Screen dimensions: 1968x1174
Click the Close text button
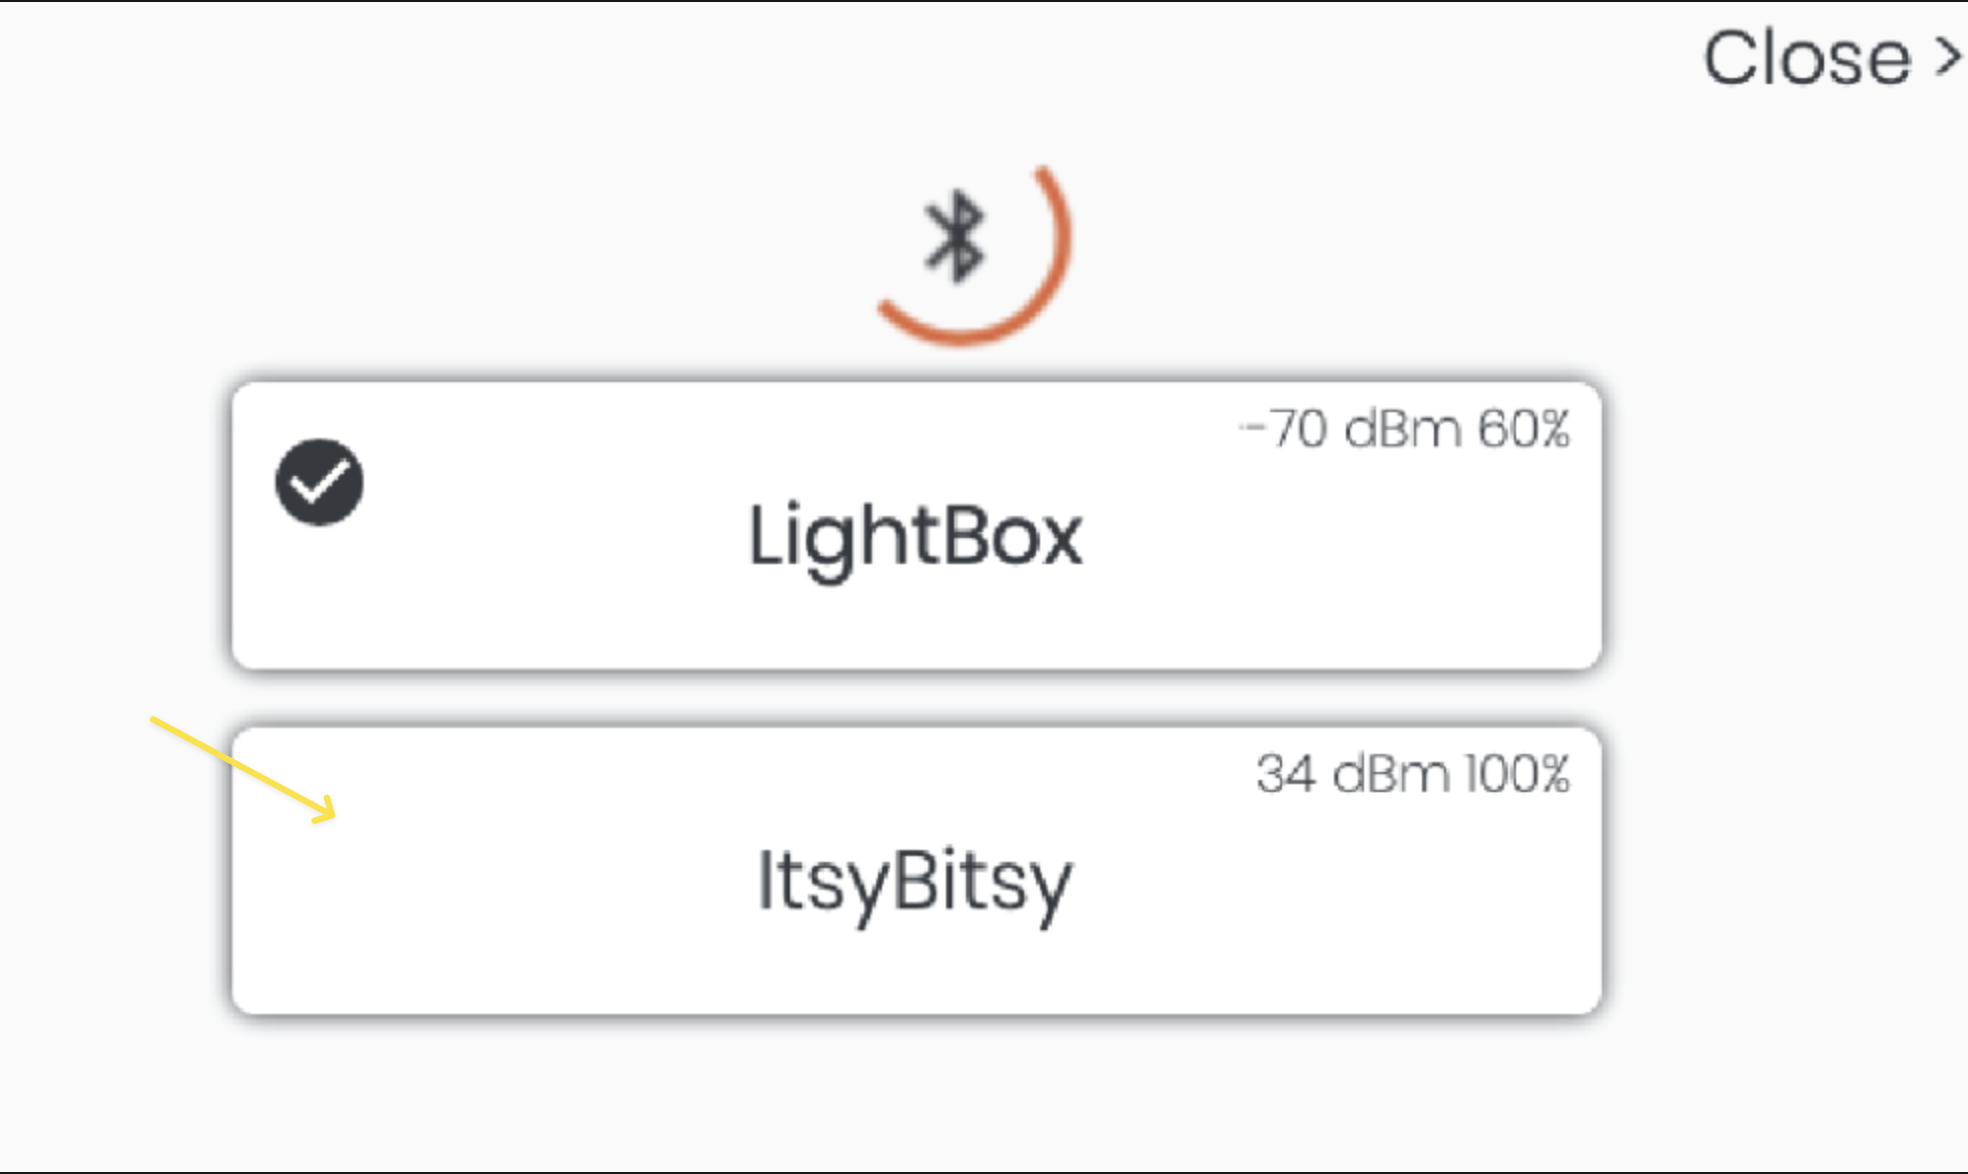(1807, 58)
